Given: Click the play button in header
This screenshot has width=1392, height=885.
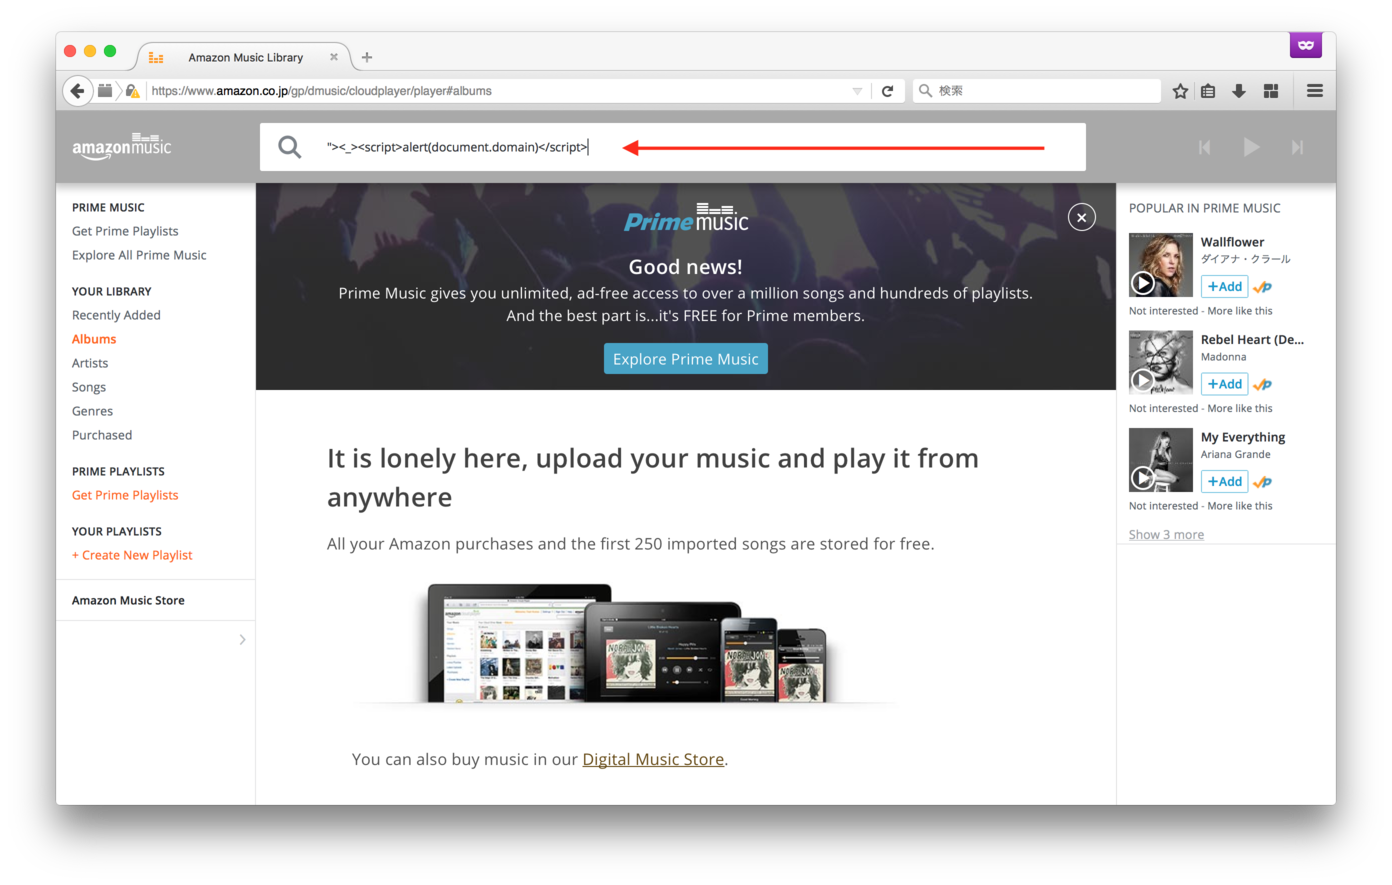Looking at the screenshot, I should coord(1251,147).
